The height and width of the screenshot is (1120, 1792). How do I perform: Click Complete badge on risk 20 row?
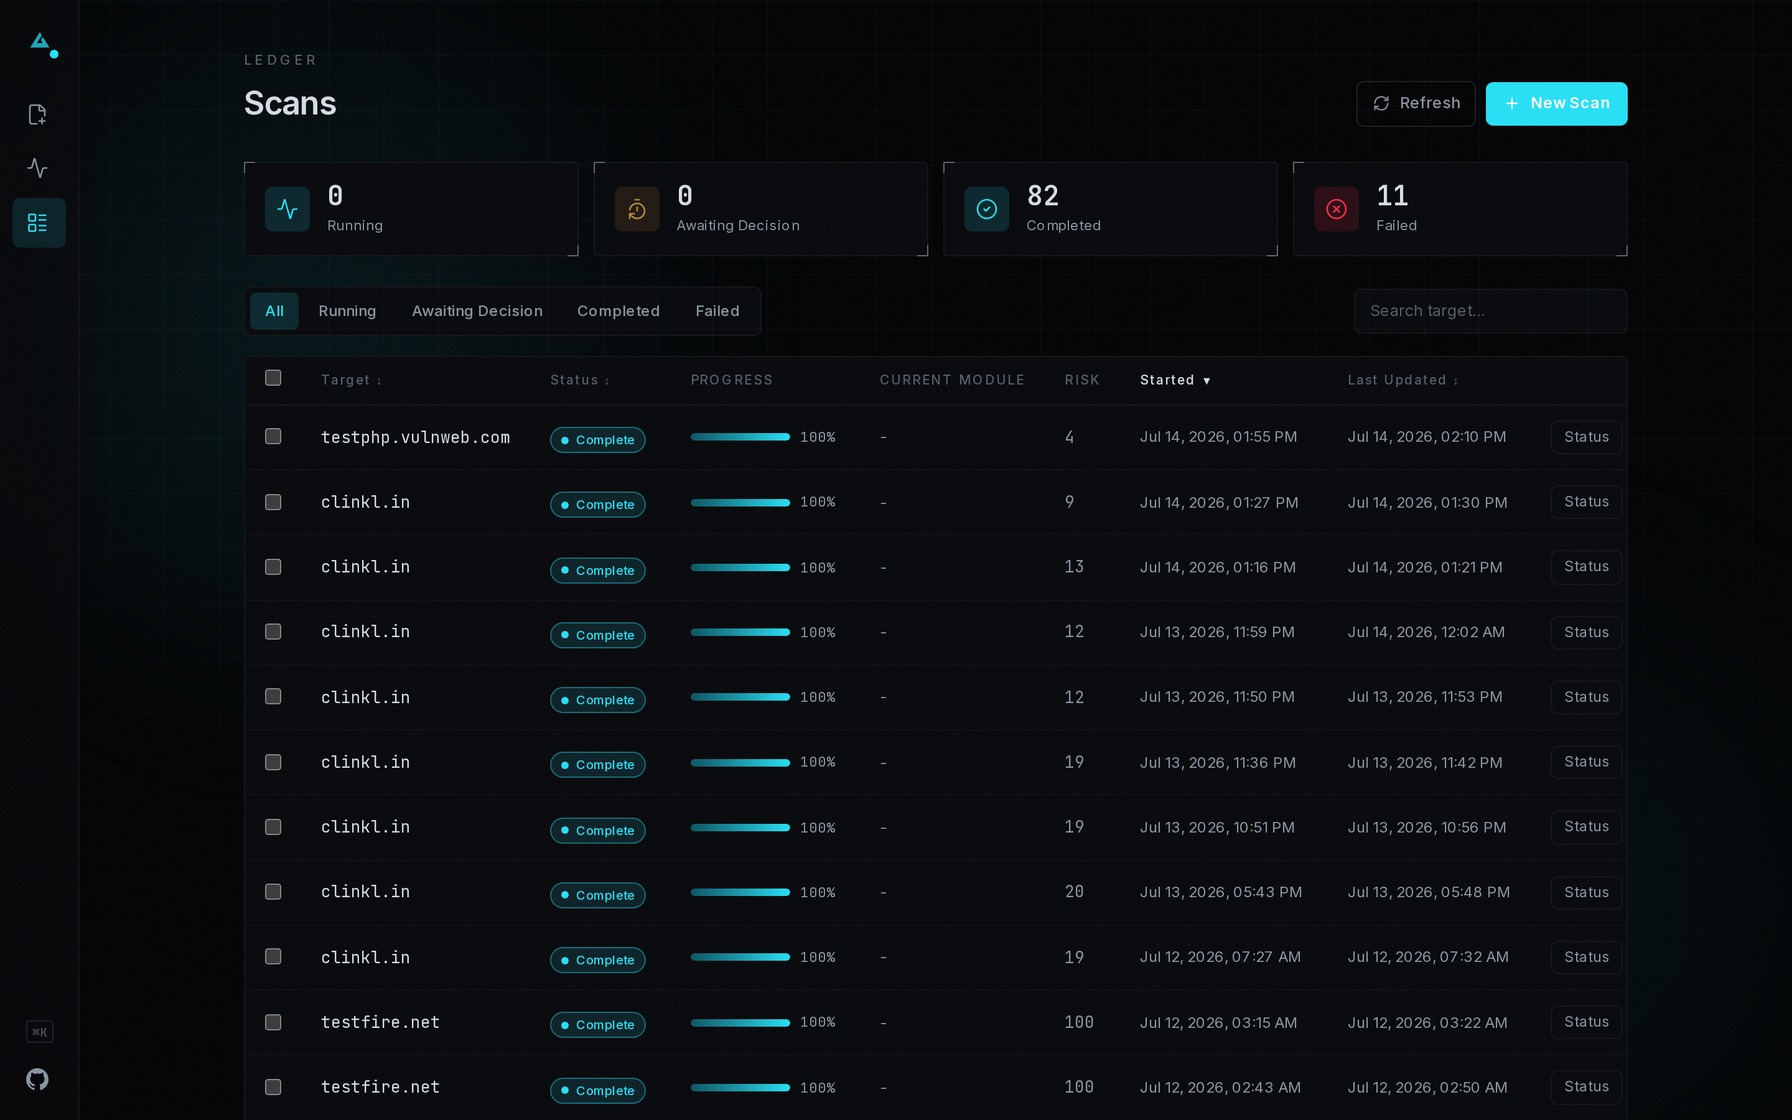click(x=598, y=895)
